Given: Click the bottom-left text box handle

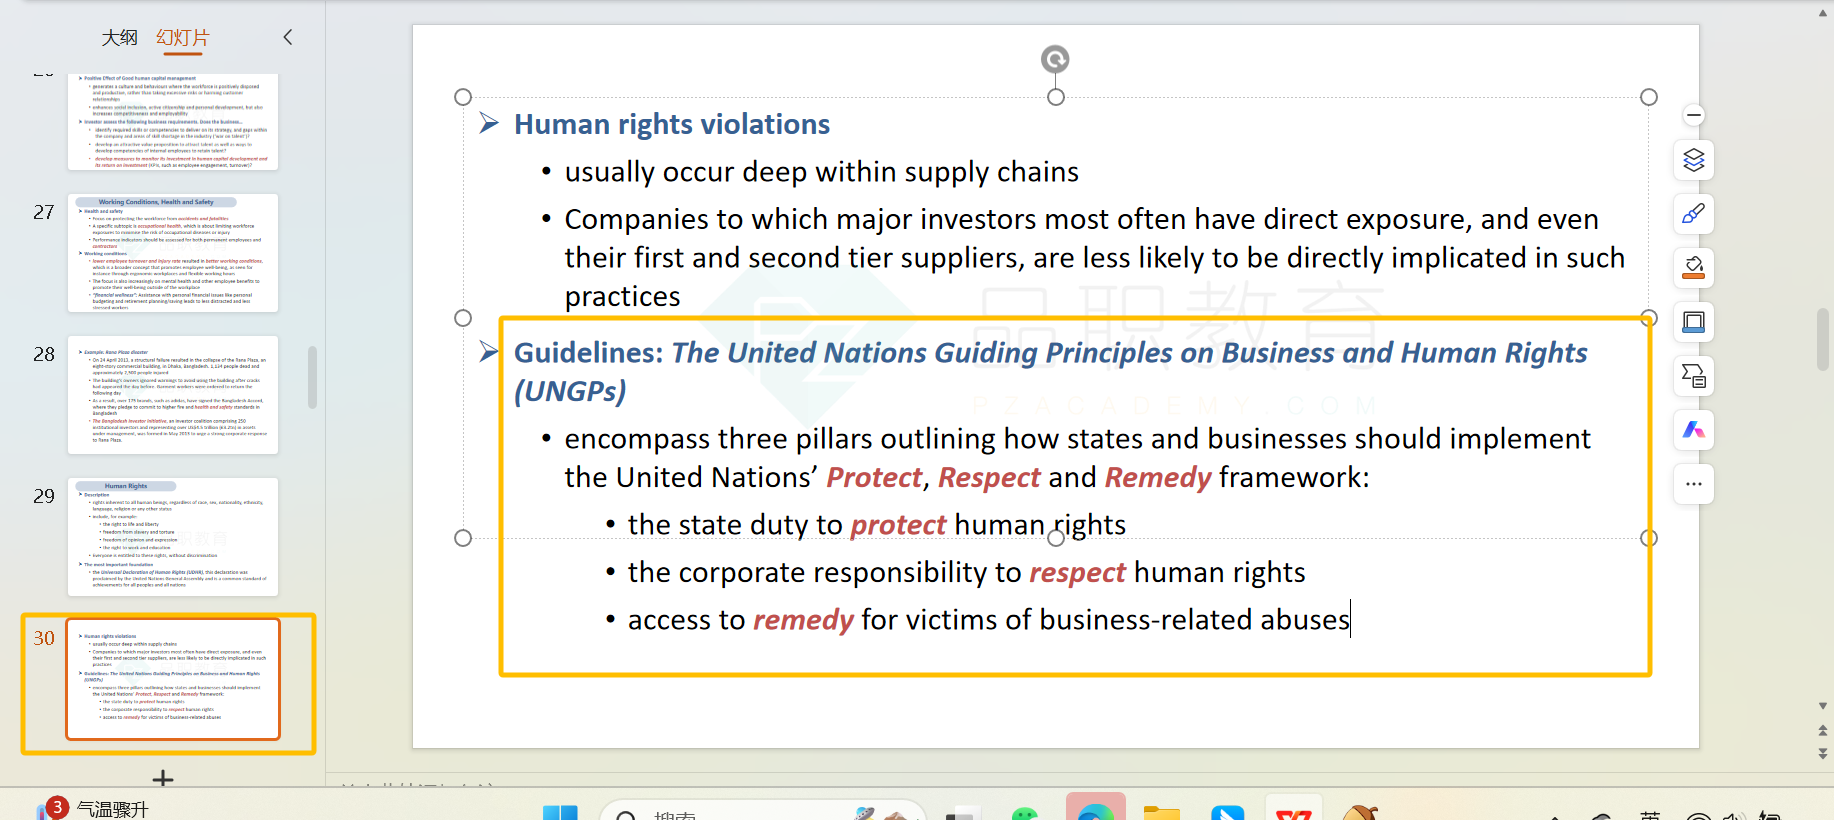Looking at the screenshot, I should click(463, 538).
